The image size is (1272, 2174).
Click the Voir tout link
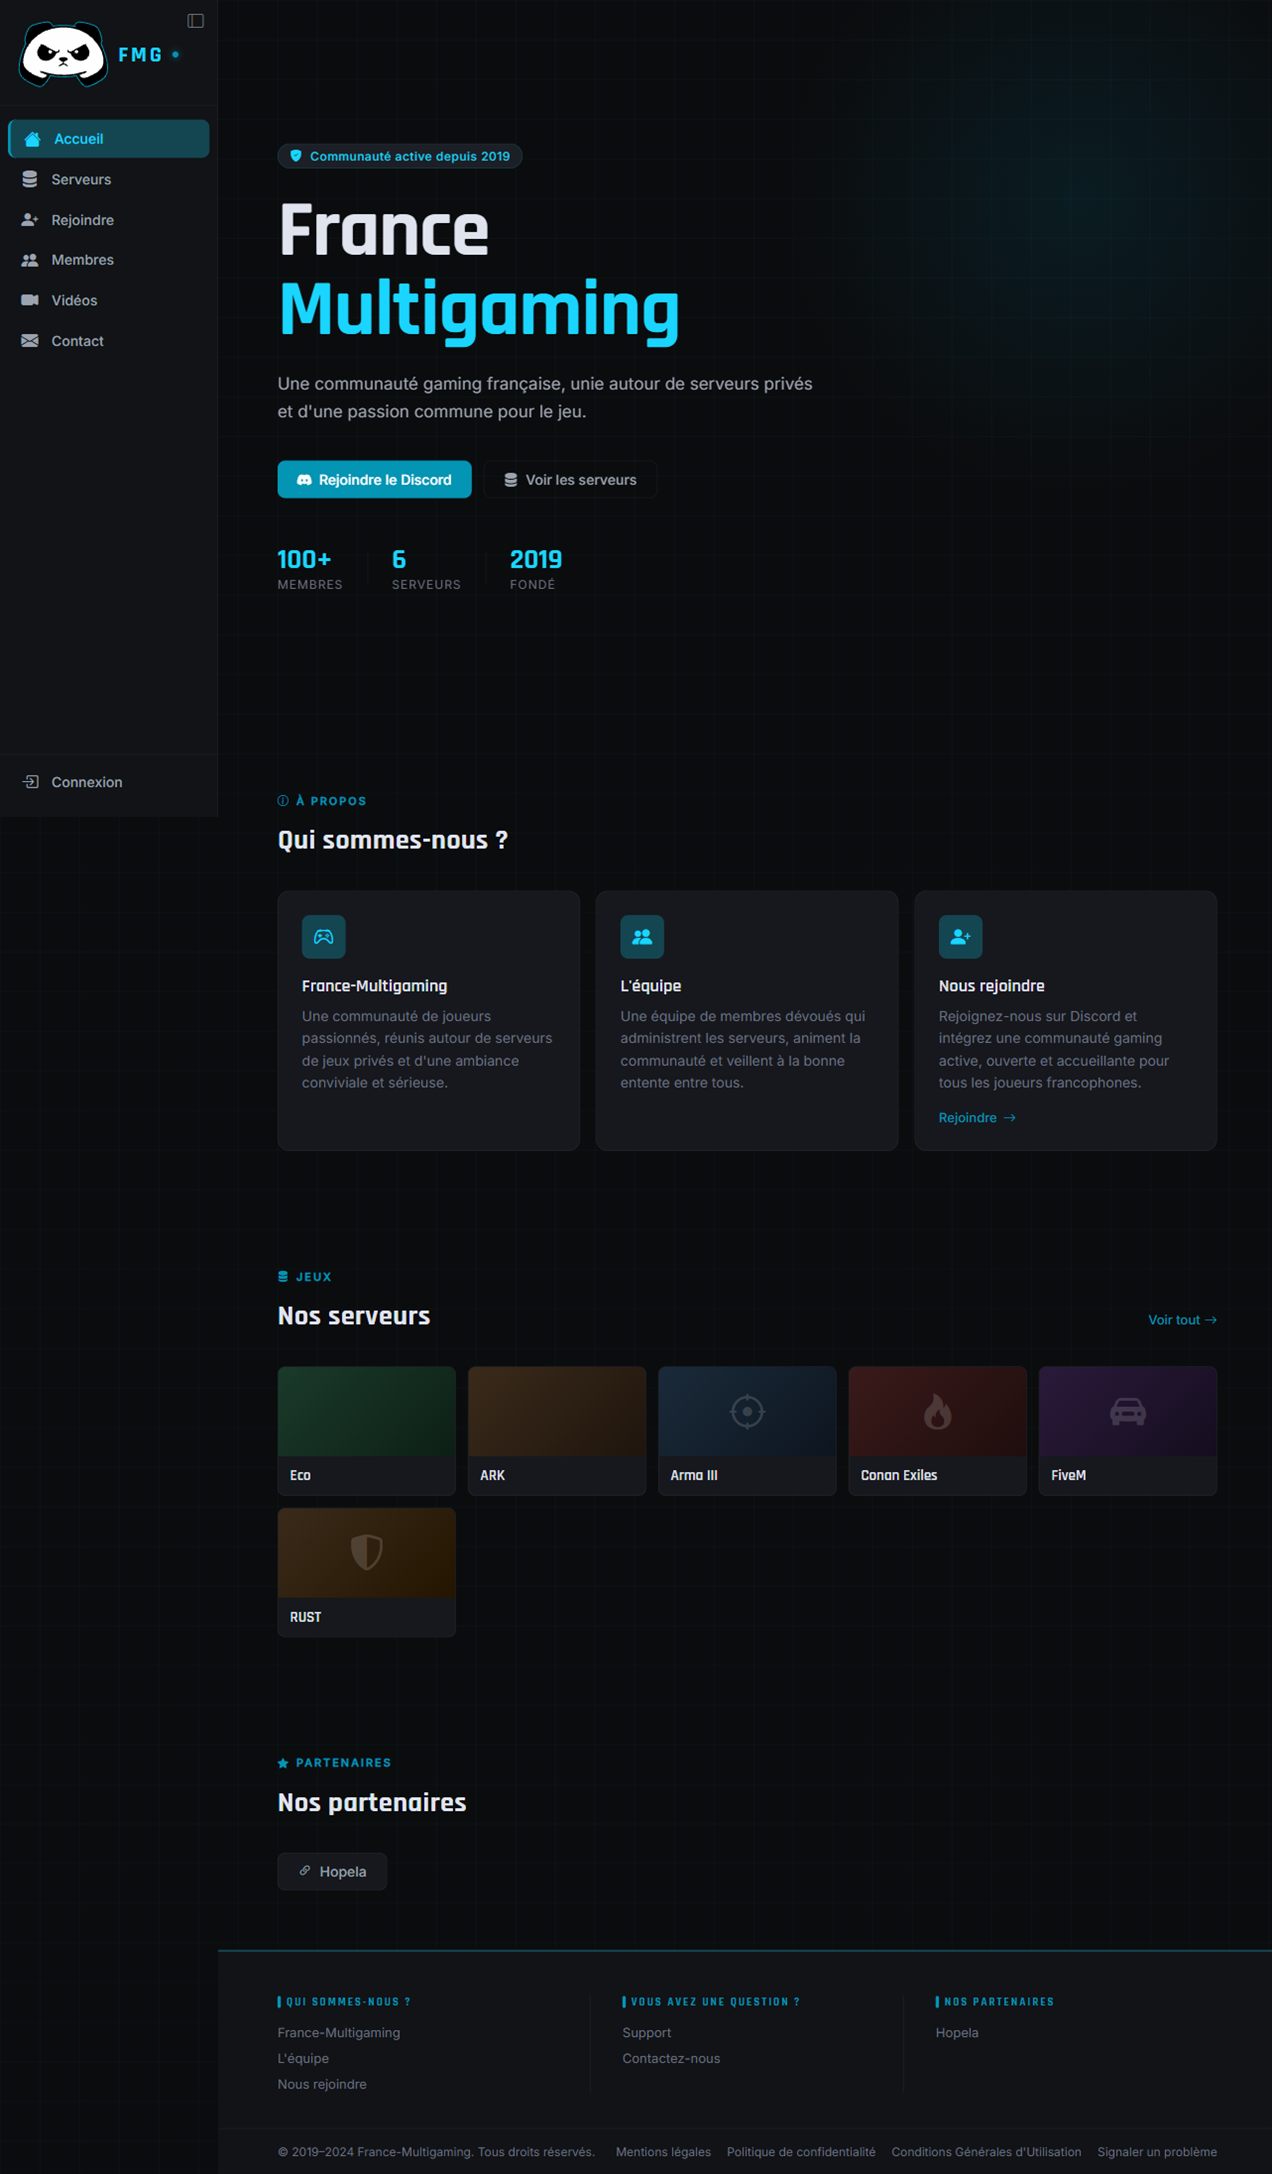[1182, 1320]
